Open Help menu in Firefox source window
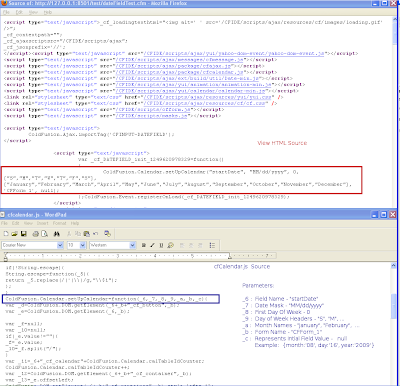The image size is (400, 386). (x=48, y=12)
